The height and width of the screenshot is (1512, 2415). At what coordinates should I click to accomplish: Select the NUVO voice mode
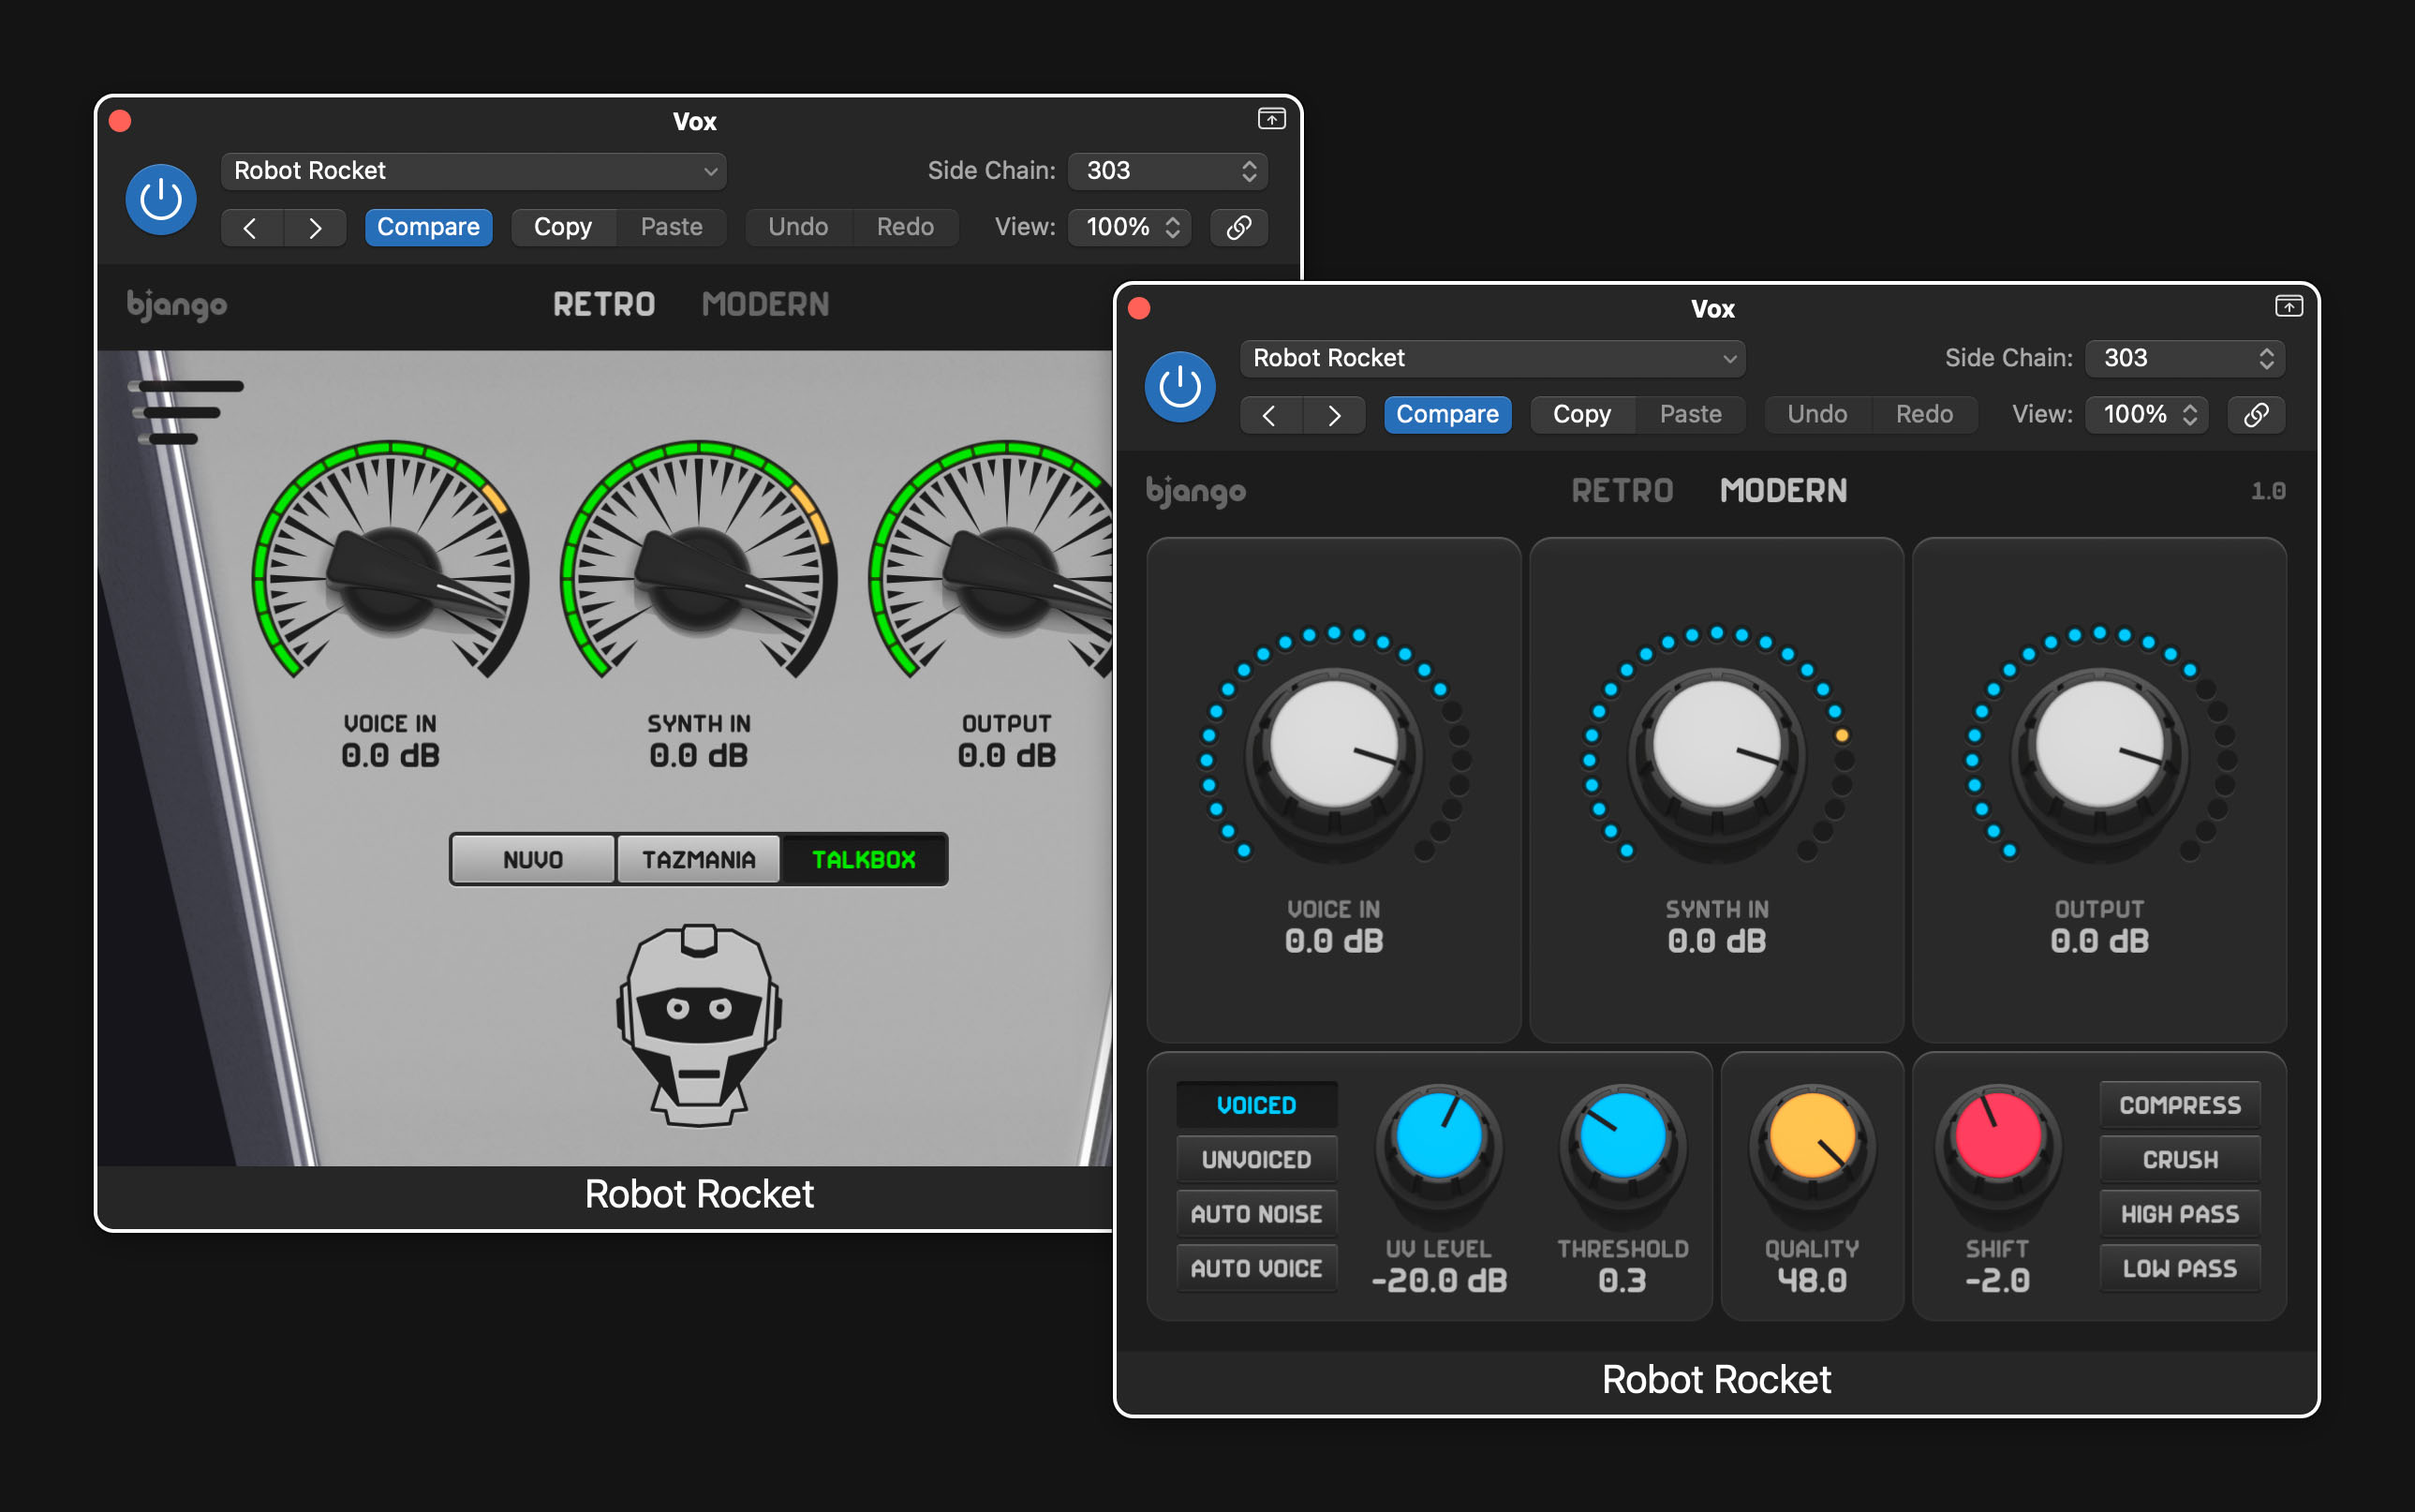(533, 860)
